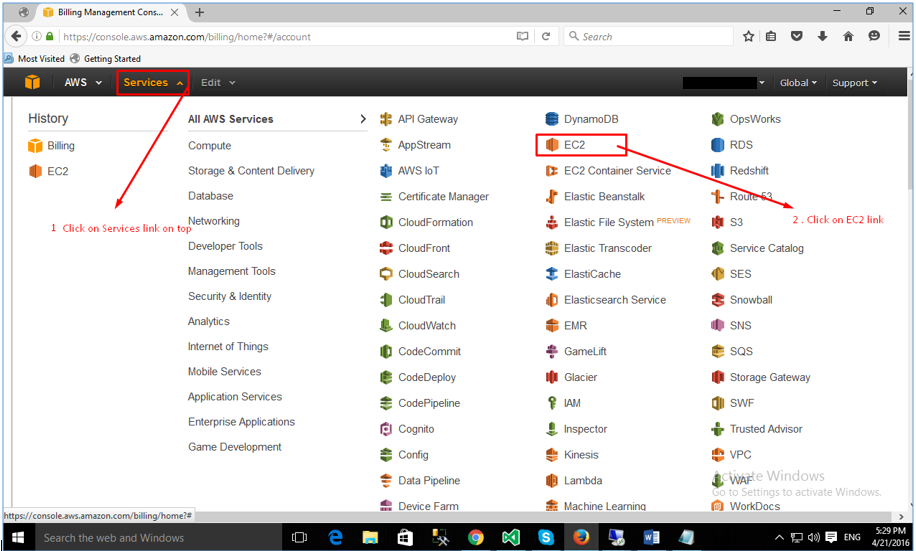Click the RDS service icon

pos(718,145)
